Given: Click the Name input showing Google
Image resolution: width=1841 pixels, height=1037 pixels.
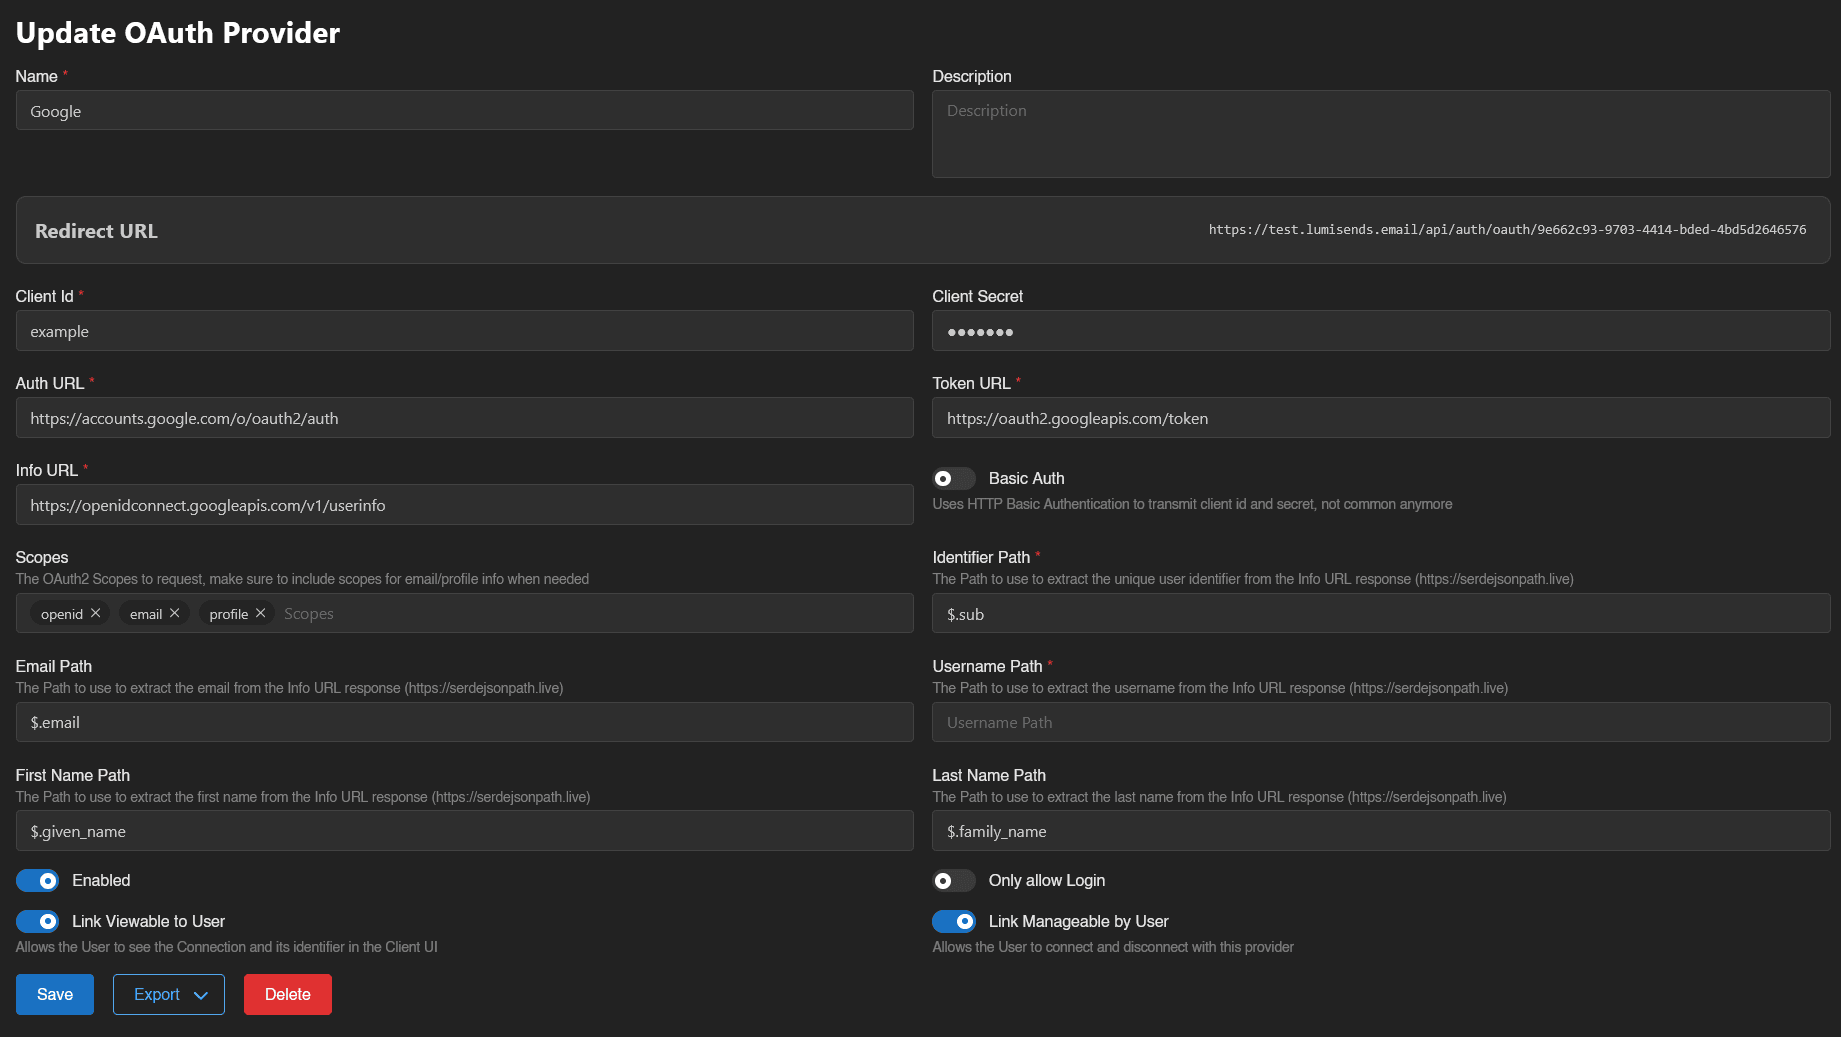Looking at the screenshot, I should tap(464, 110).
